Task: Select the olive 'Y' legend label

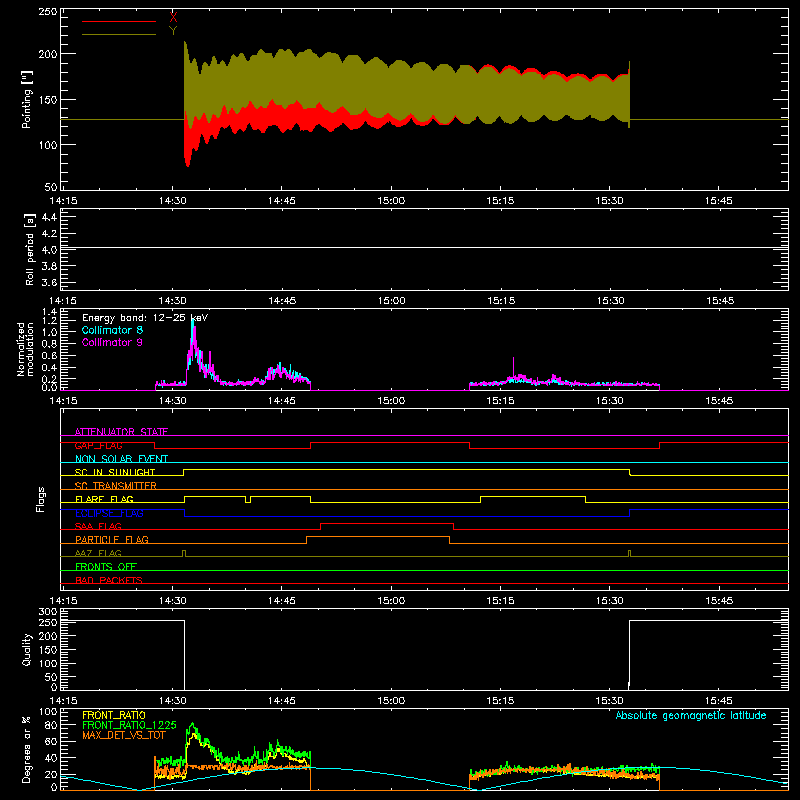Action: pyautogui.click(x=173, y=31)
